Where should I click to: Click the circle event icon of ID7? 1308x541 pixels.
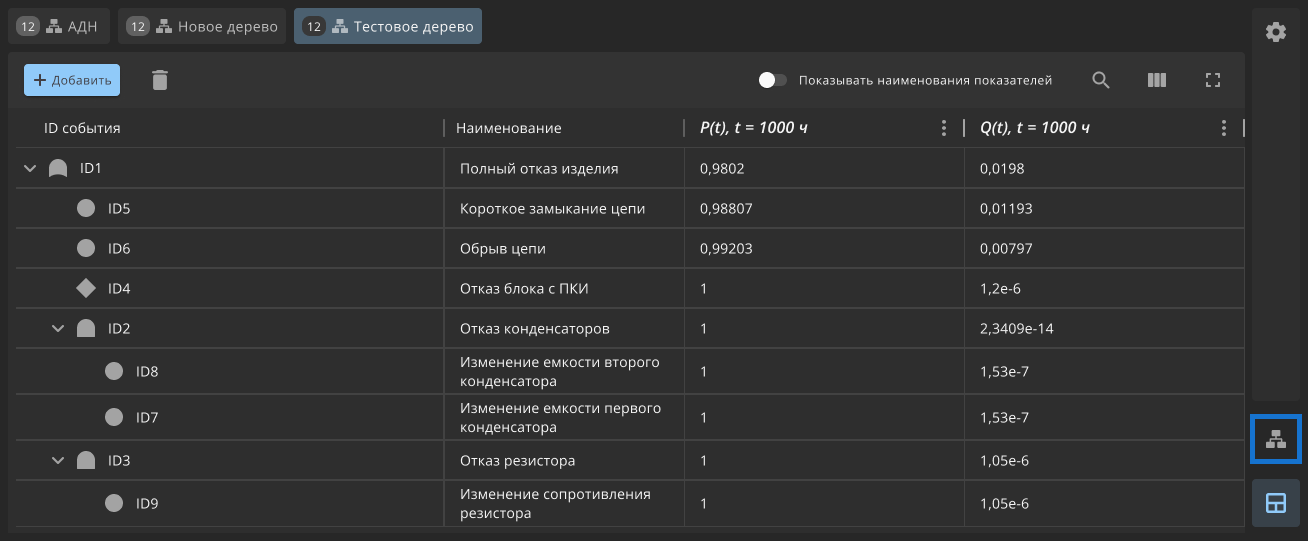point(114,417)
